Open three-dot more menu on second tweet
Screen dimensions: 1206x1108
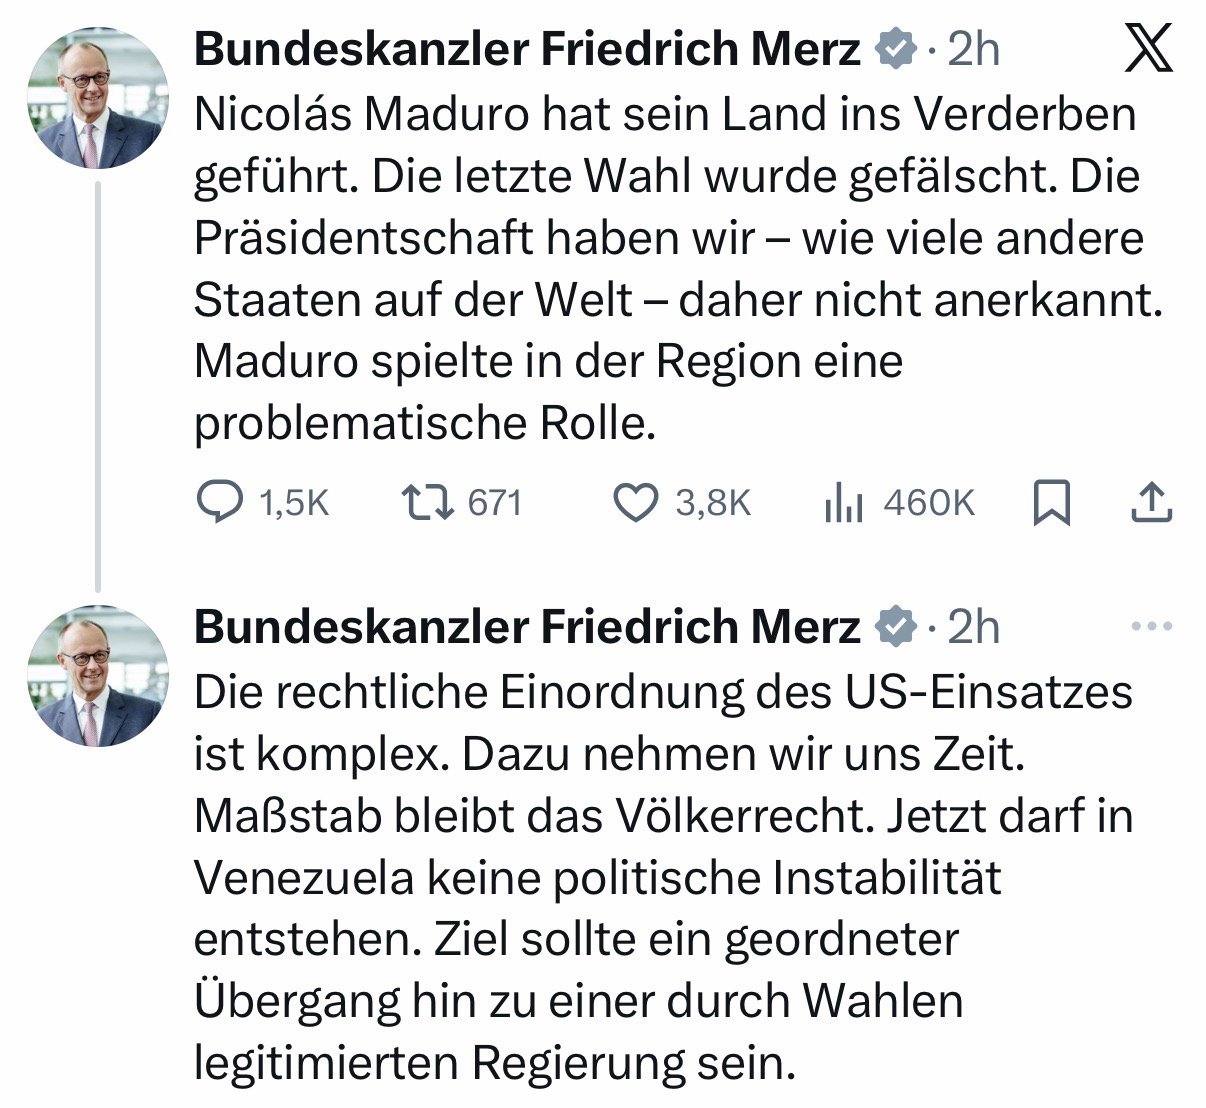click(x=1150, y=627)
